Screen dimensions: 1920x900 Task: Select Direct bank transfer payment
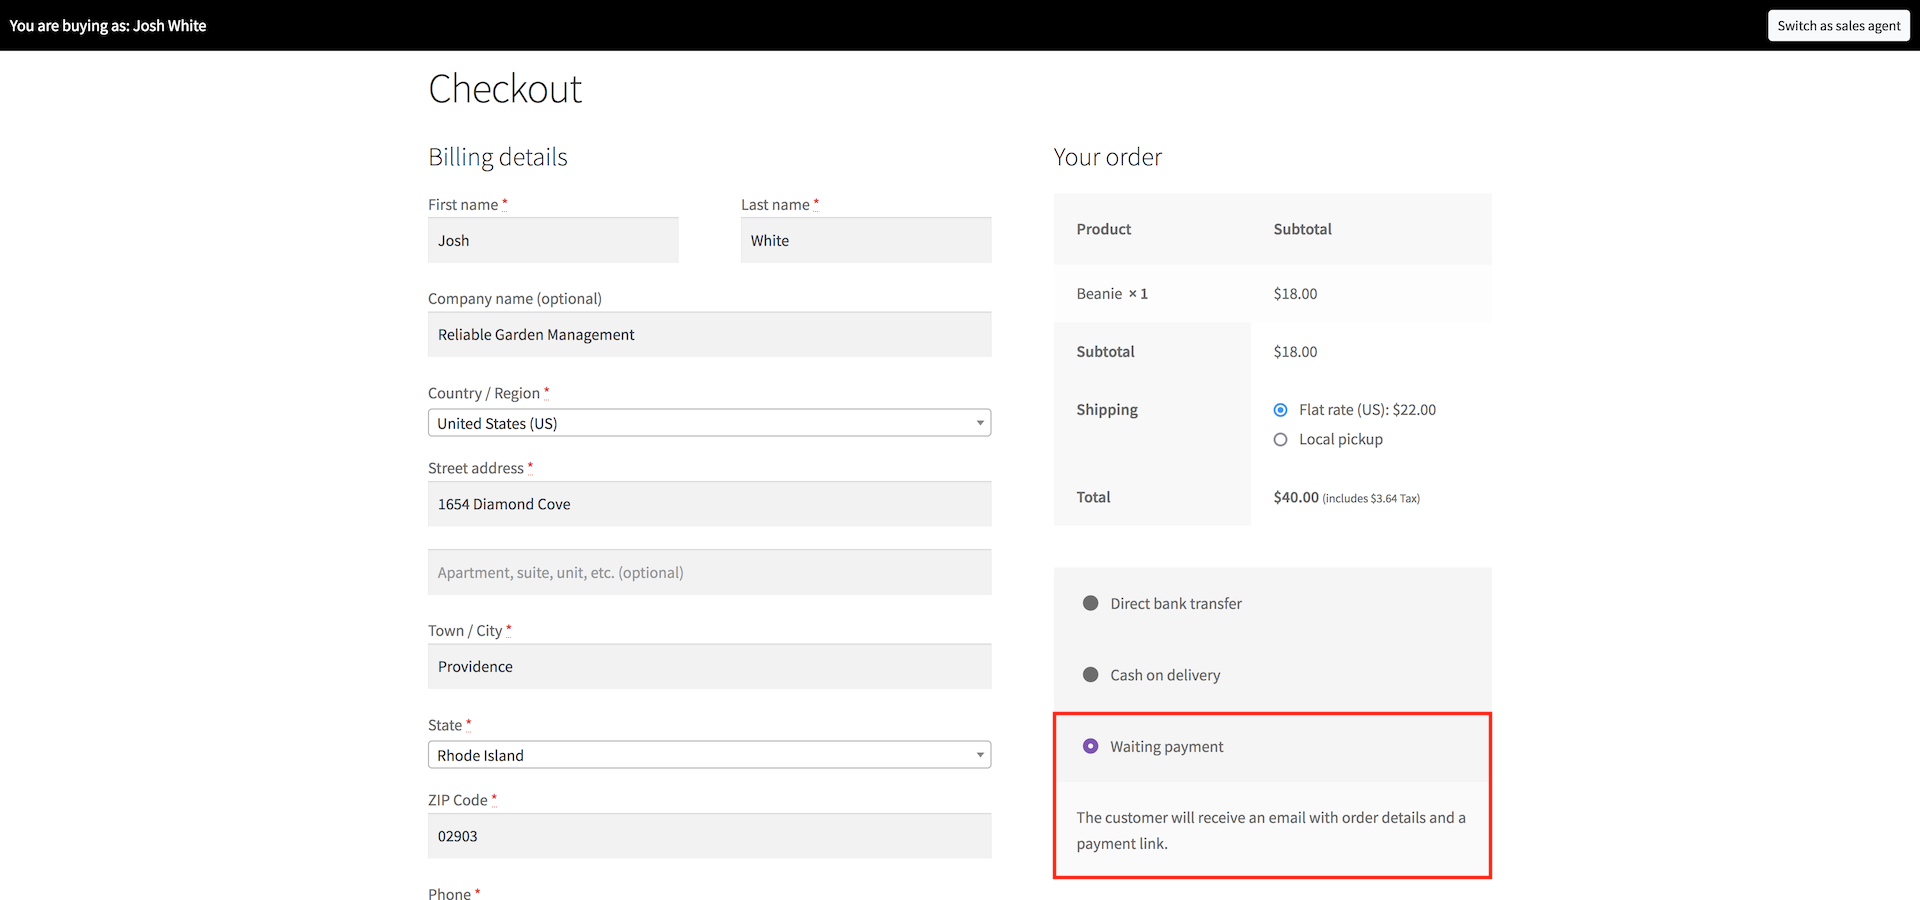click(x=1091, y=604)
